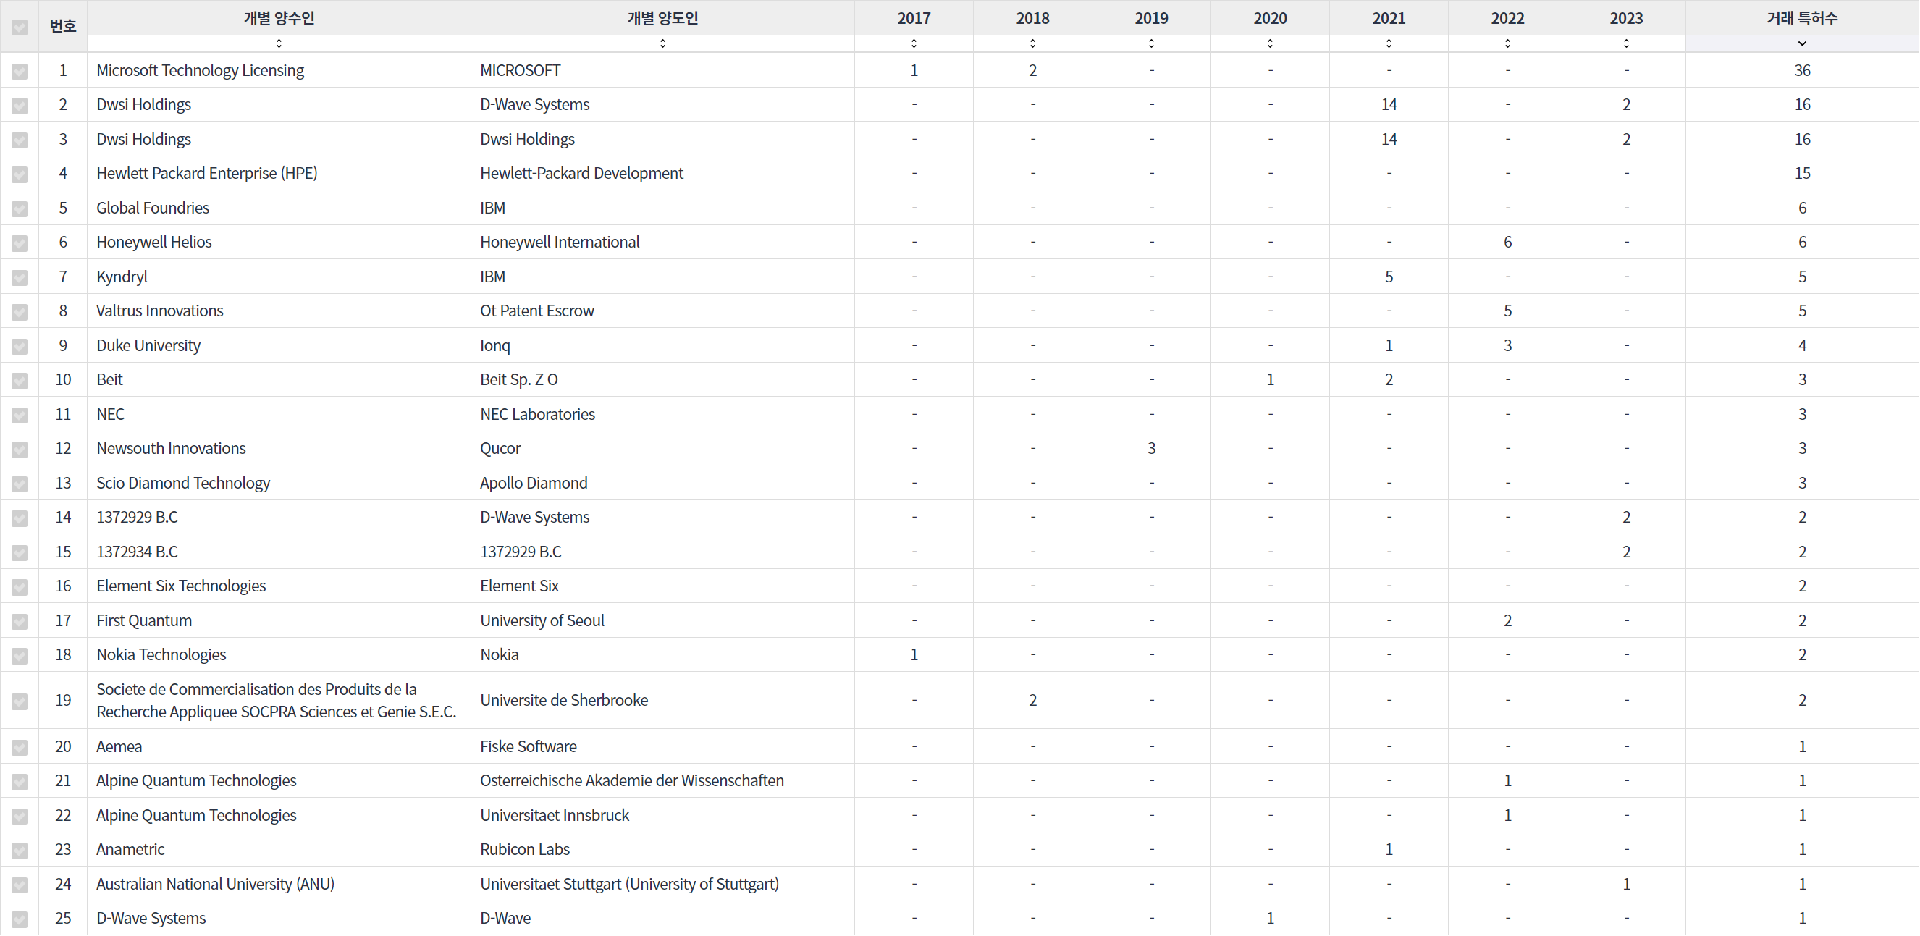The image size is (1920, 936).
Task: Check the Duke University row checkbox
Action: click(20, 347)
